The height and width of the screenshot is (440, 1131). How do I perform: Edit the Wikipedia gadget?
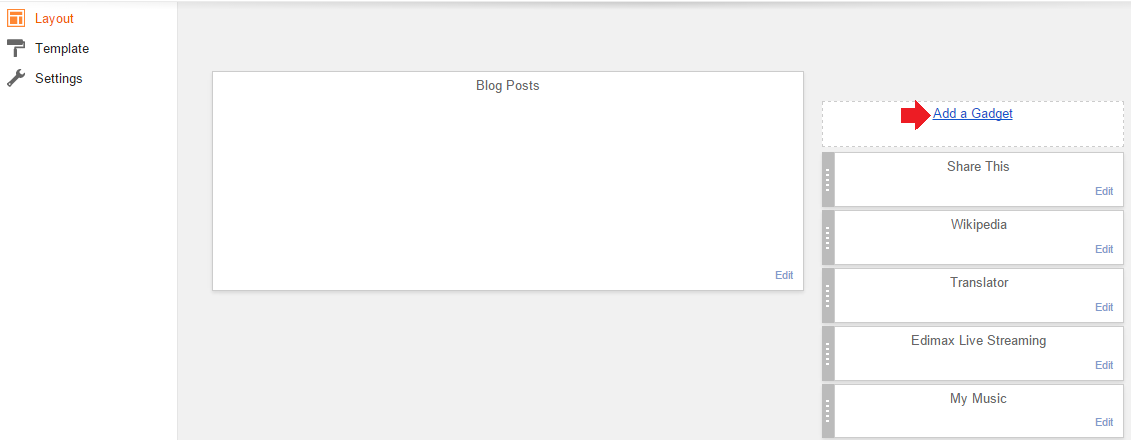point(1103,249)
